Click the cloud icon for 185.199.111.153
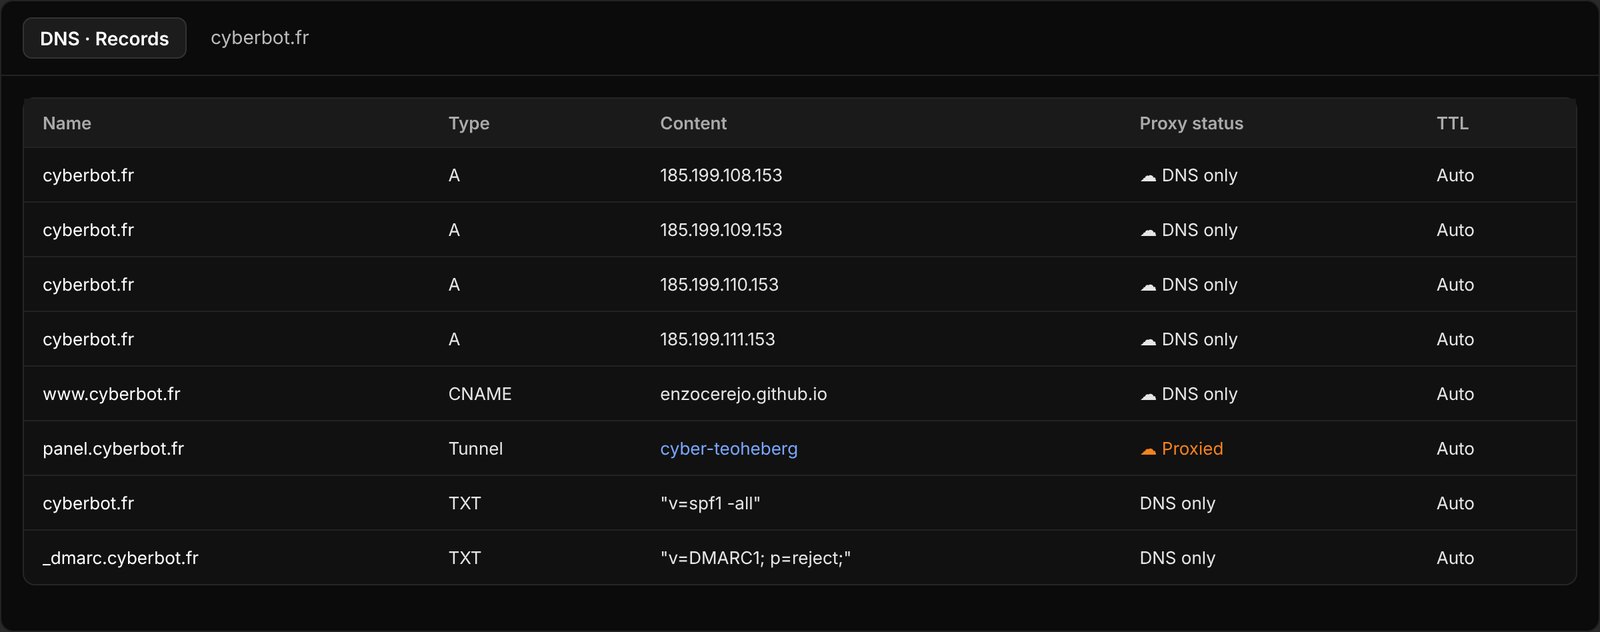 pyautogui.click(x=1148, y=341)
